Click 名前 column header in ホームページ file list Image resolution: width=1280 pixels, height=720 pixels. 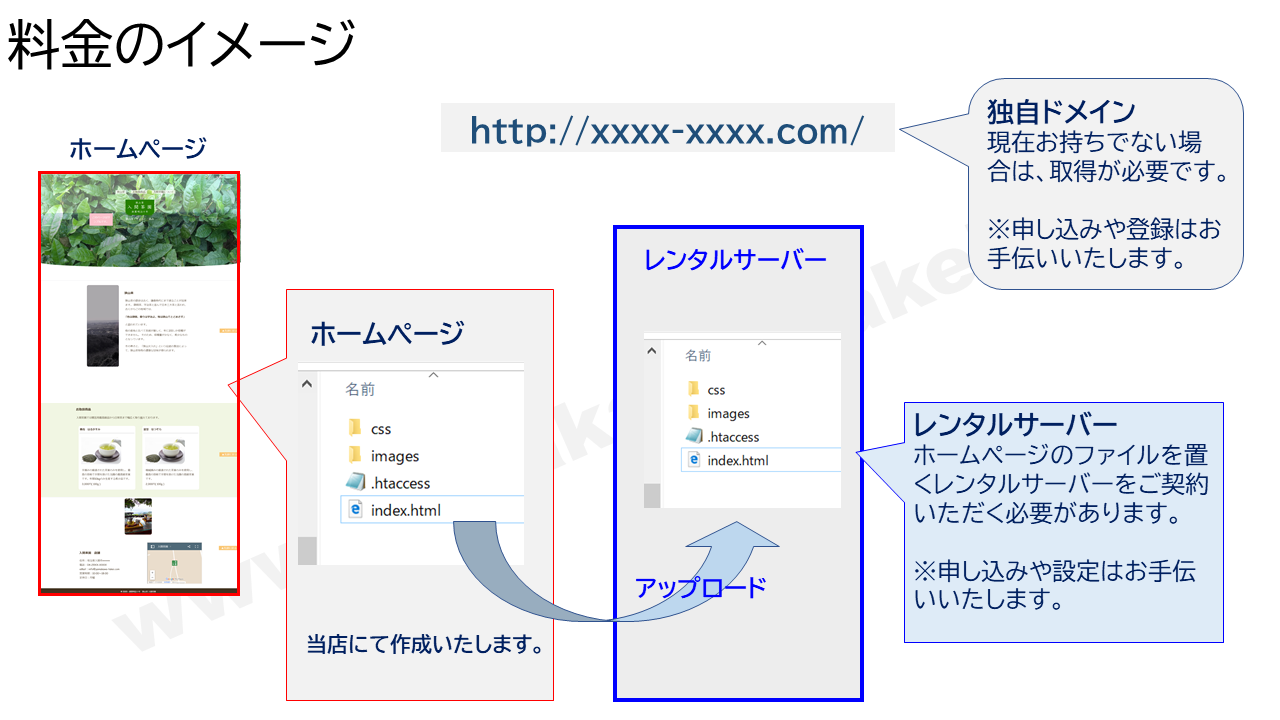click(360, 390)
